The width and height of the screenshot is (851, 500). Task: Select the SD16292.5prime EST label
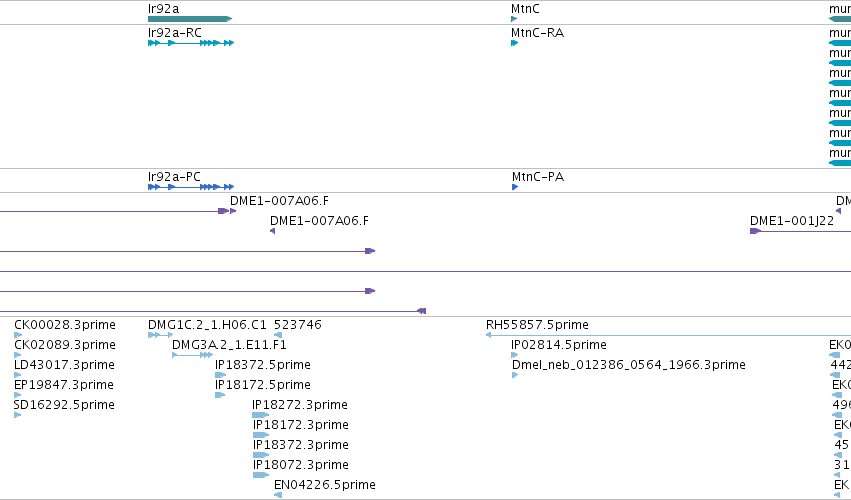coord(64,405)
